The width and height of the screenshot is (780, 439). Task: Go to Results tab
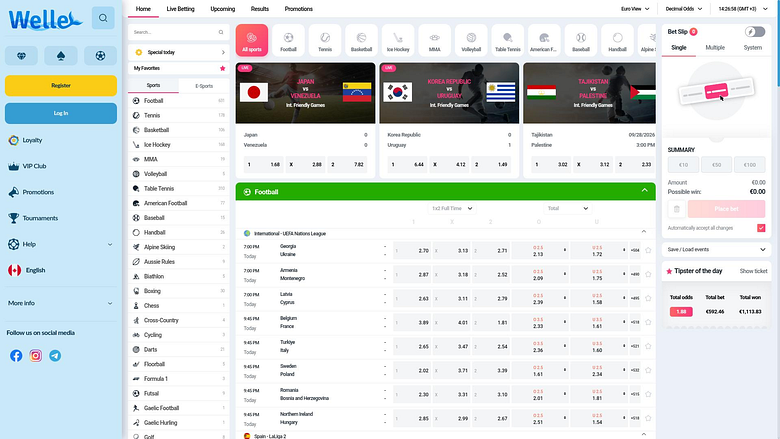point(260,9)
